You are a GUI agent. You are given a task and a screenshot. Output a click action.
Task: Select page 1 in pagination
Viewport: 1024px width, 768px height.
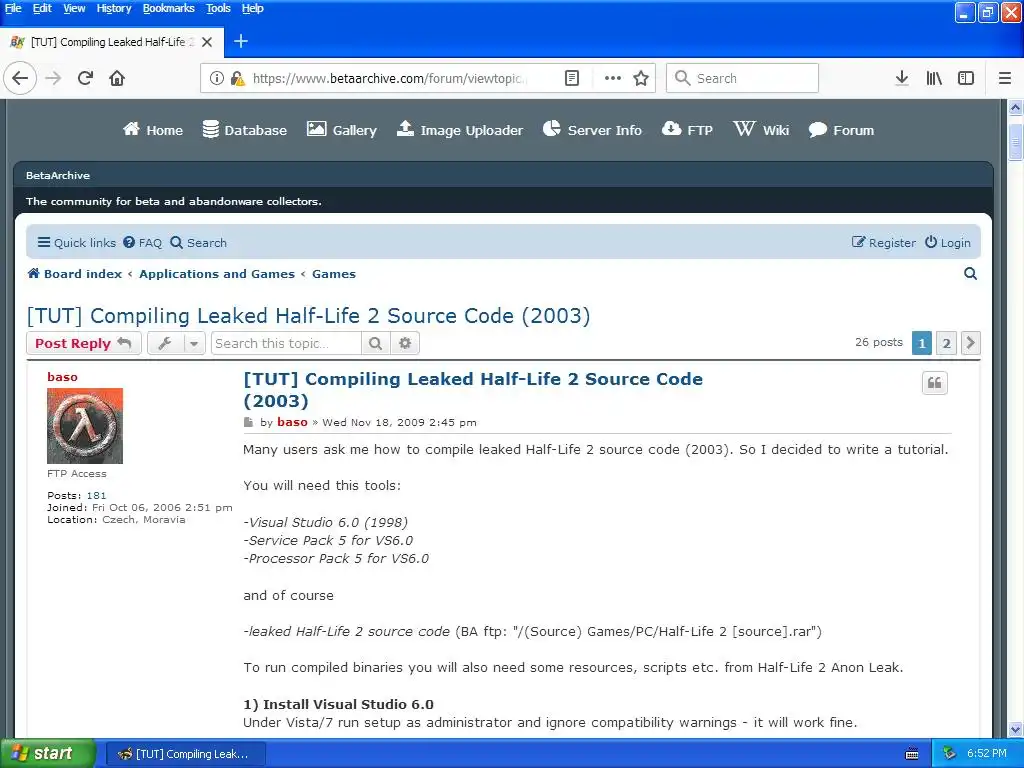[x=921, y=342]
